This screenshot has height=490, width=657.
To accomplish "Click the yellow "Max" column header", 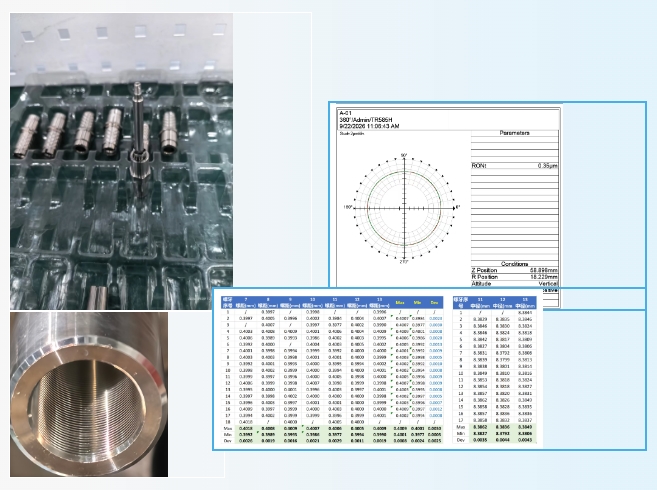I will pos(400,303).
